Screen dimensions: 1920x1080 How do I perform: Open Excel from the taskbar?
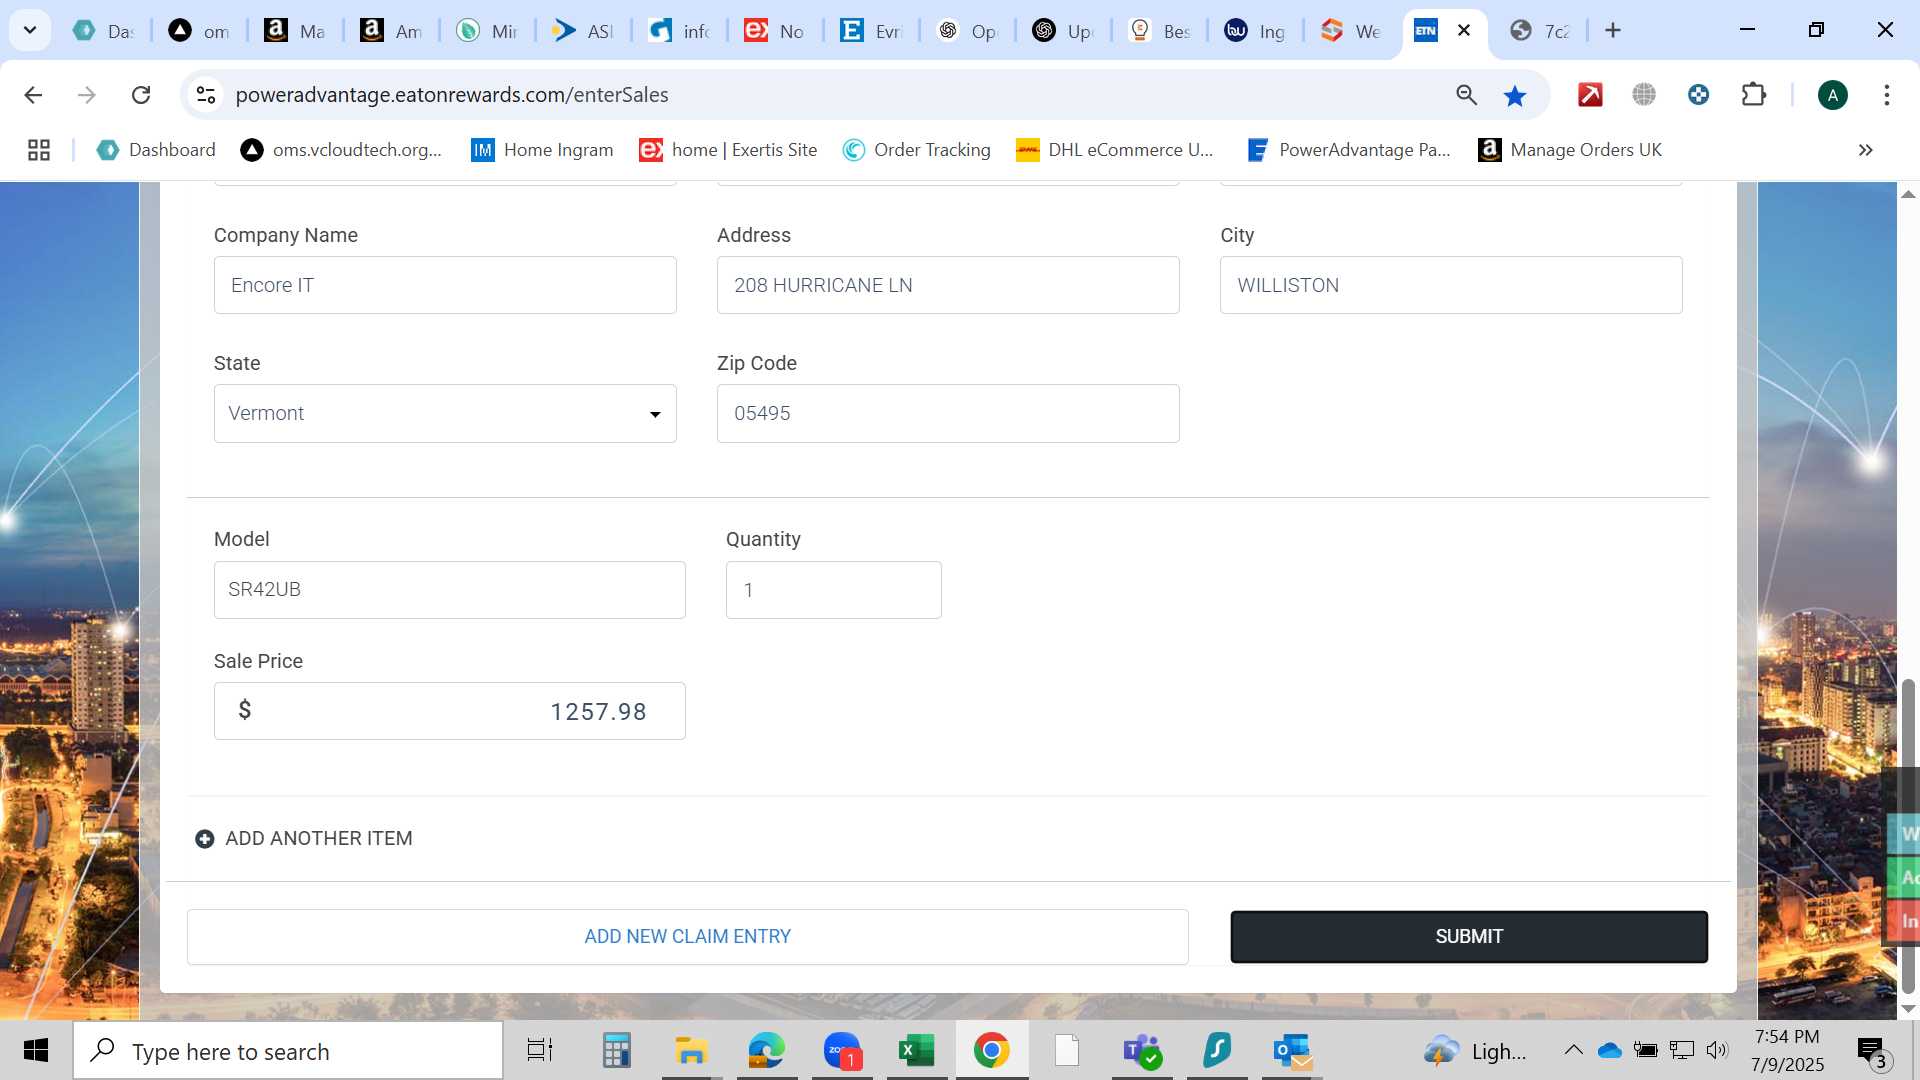(x=916, y=1051)
